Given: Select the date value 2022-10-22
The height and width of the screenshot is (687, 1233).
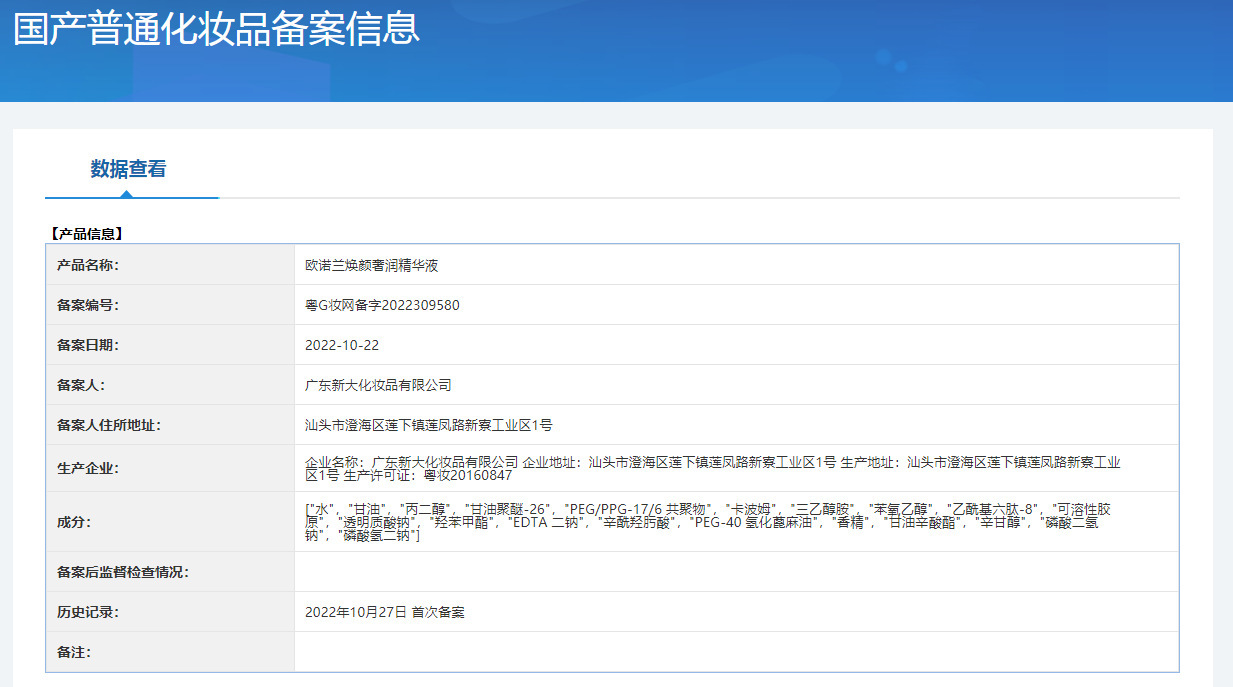Looking at the screenshot, I should [x=342, y=345].
